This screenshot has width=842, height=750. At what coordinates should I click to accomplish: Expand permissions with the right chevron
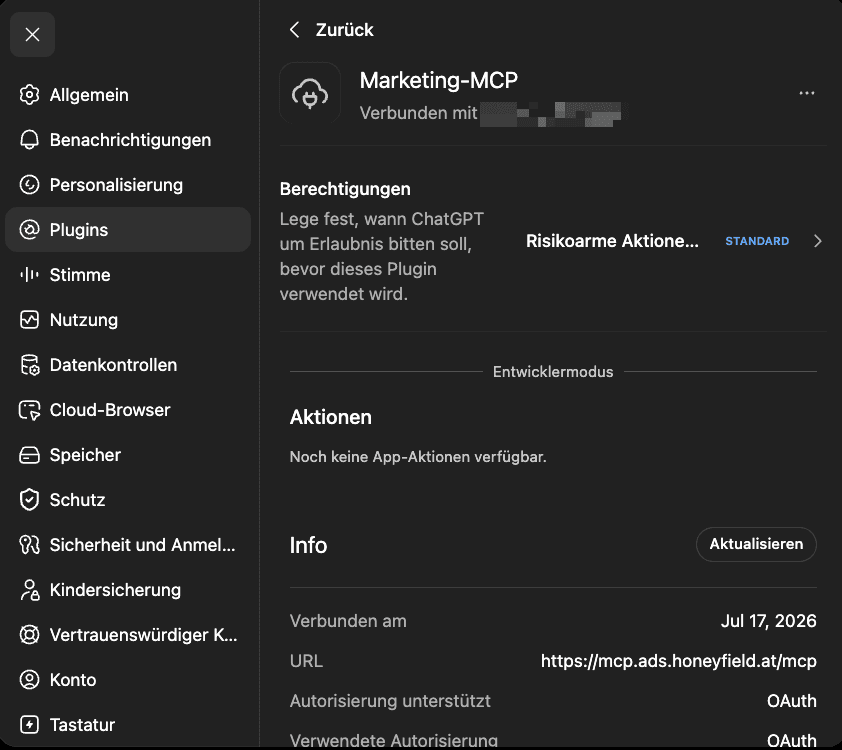pos(817,241)
